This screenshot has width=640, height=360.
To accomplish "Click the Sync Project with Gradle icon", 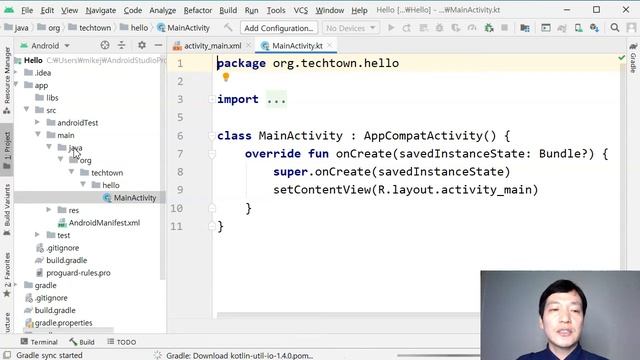I will 562,28.
